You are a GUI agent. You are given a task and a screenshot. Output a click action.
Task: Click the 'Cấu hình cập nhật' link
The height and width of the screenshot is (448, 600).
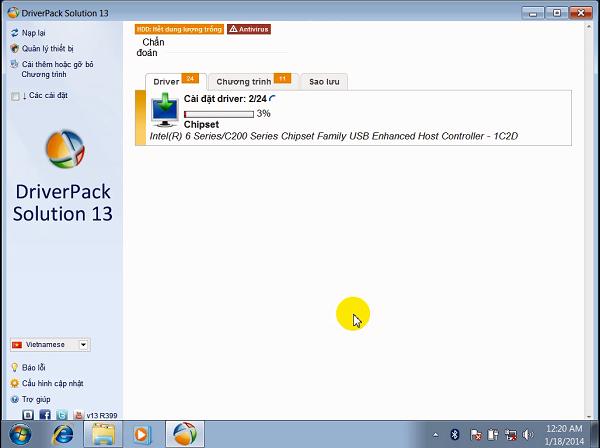[x=52, y=383]
